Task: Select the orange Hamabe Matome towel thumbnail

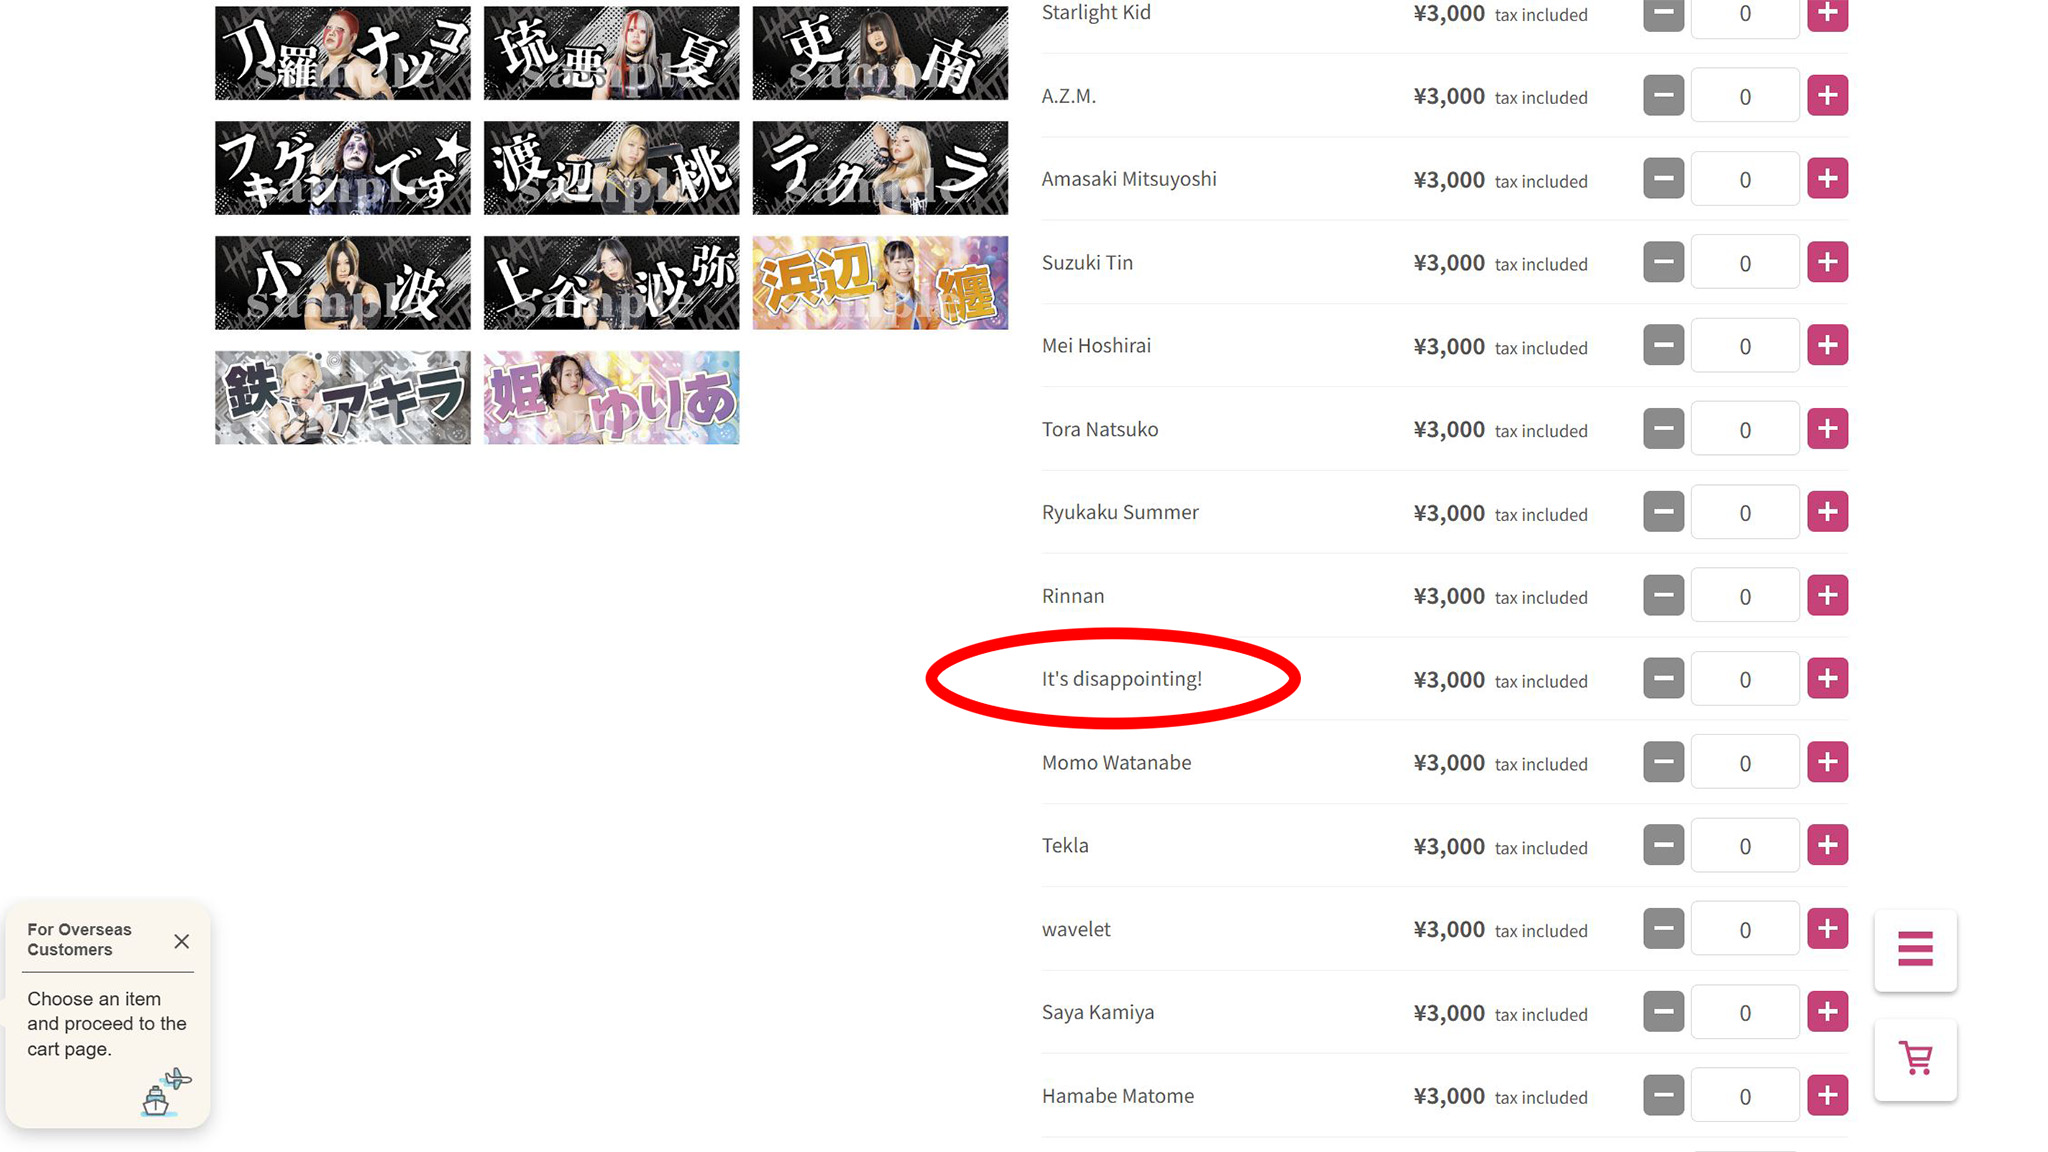Action: pos(880,283)
